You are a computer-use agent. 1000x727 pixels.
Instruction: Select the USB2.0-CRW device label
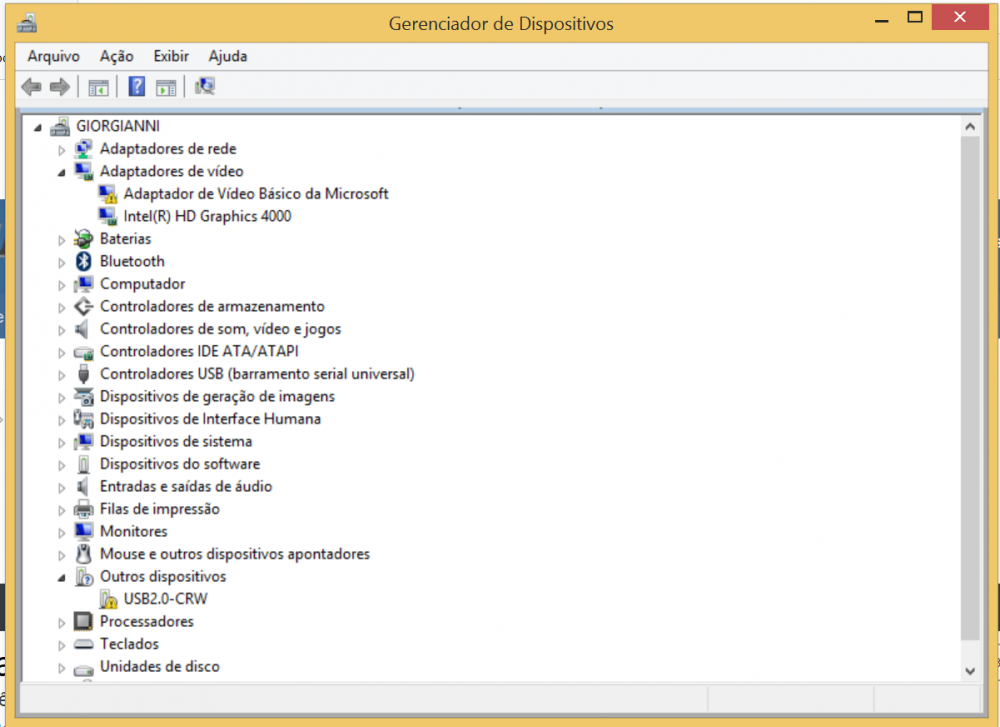(166, 599)
